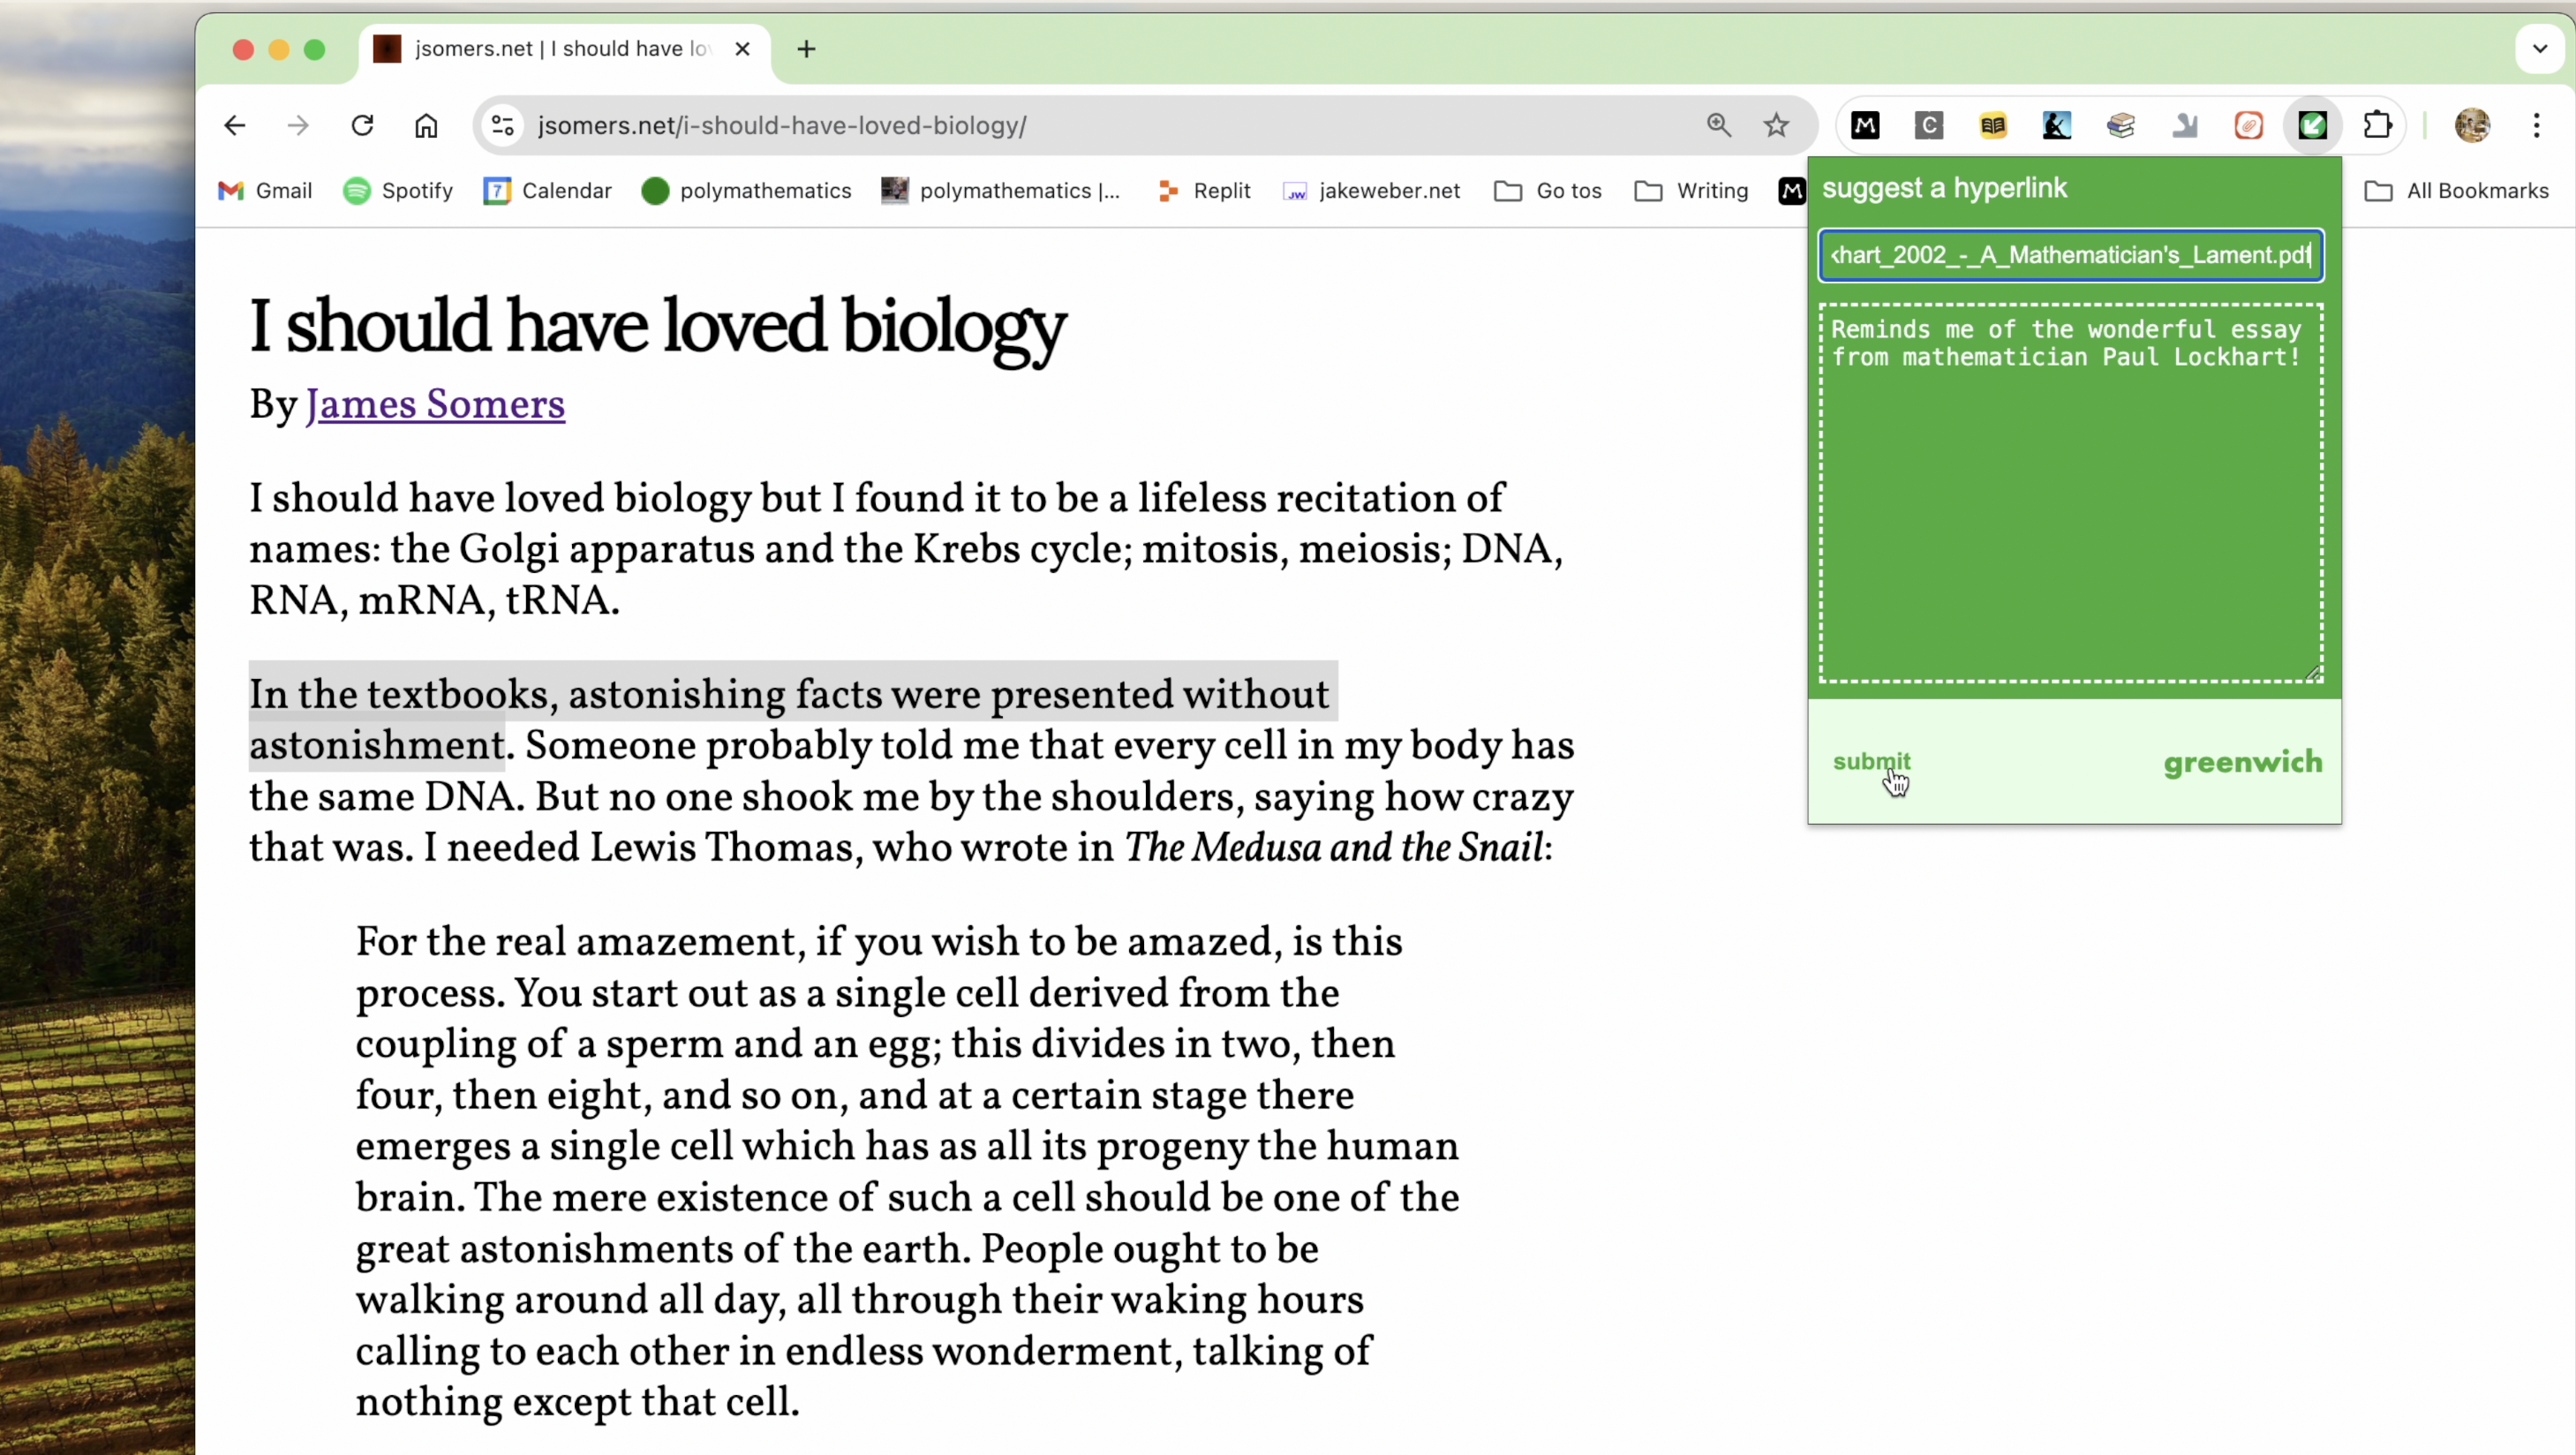The width and height of the screenshot is (2576, 1455).
Task: Open the tab search dropdown chevron
Action: coord(2539,48)
